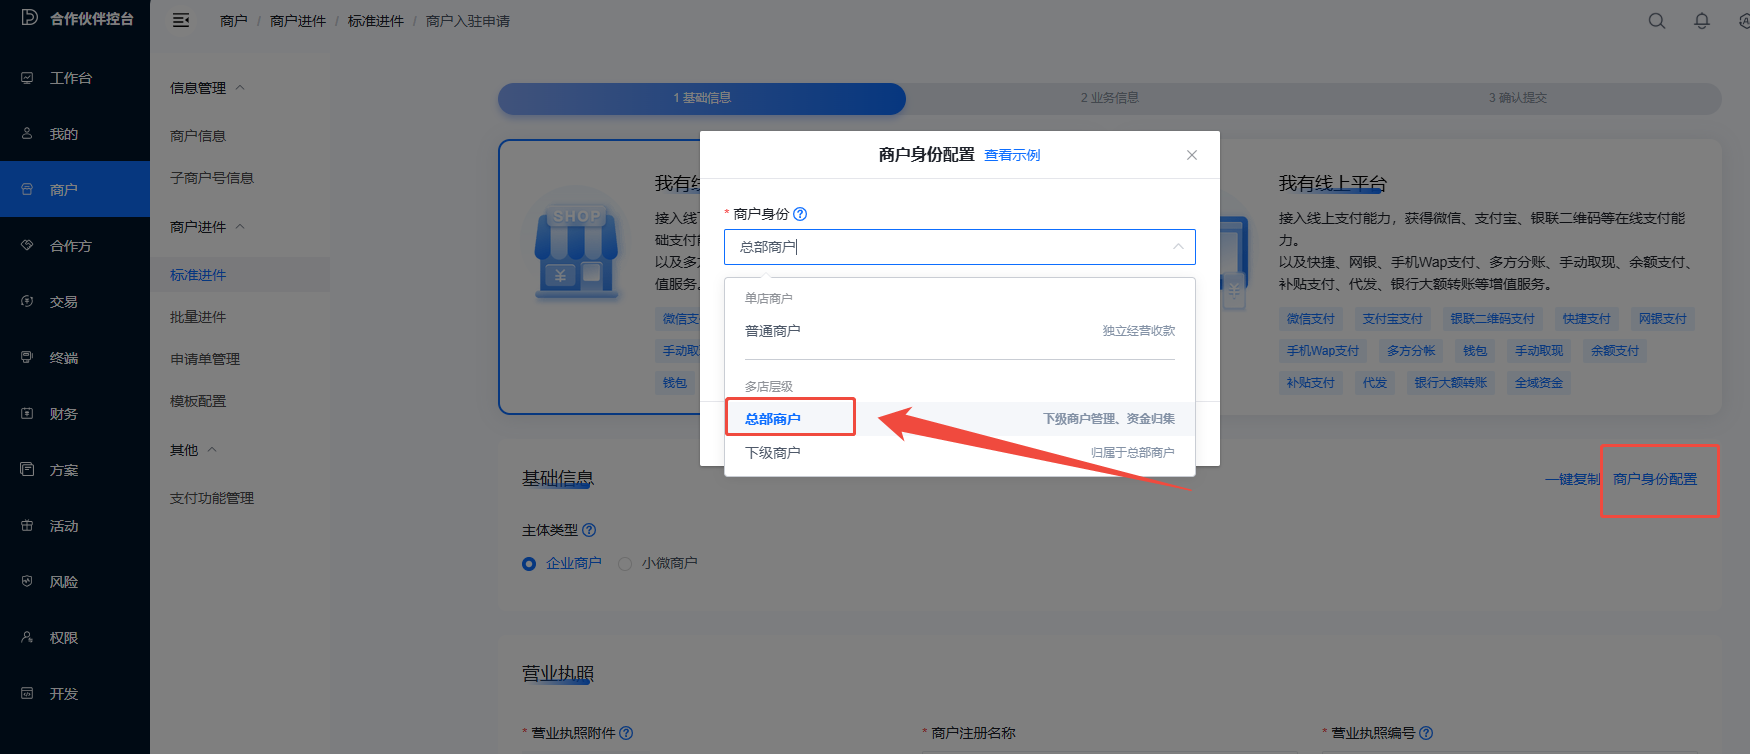Click the 查看示例 link in dialog
This screenshot has height=754, width=1750.
point(1012,155)
